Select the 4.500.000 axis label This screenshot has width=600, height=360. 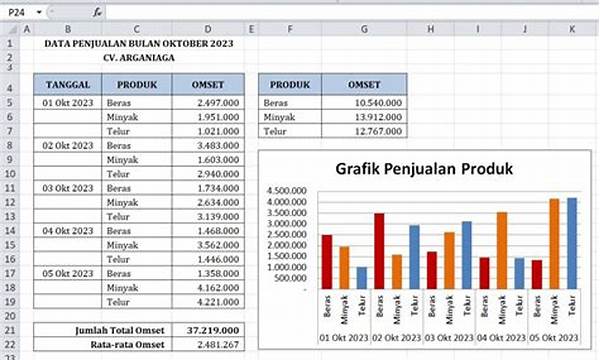pos(287,191)
